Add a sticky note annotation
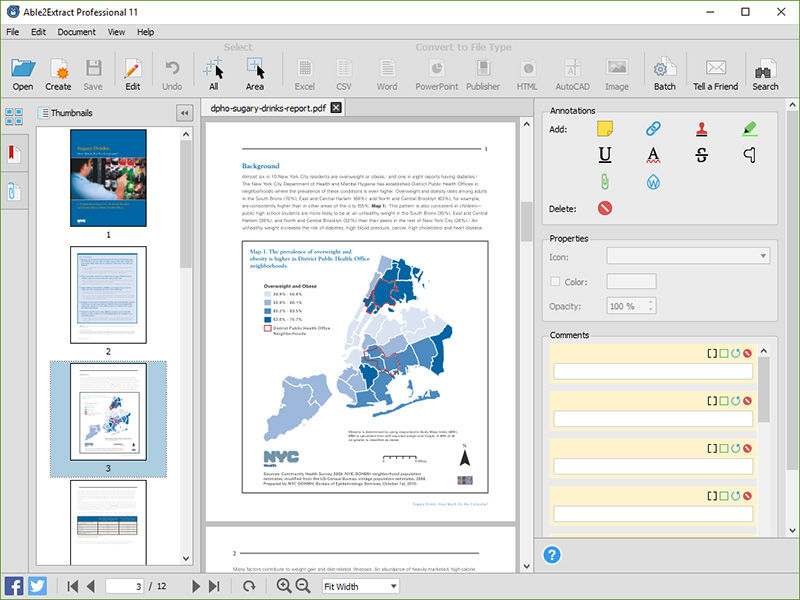800x600 pixels. (605, 129)
